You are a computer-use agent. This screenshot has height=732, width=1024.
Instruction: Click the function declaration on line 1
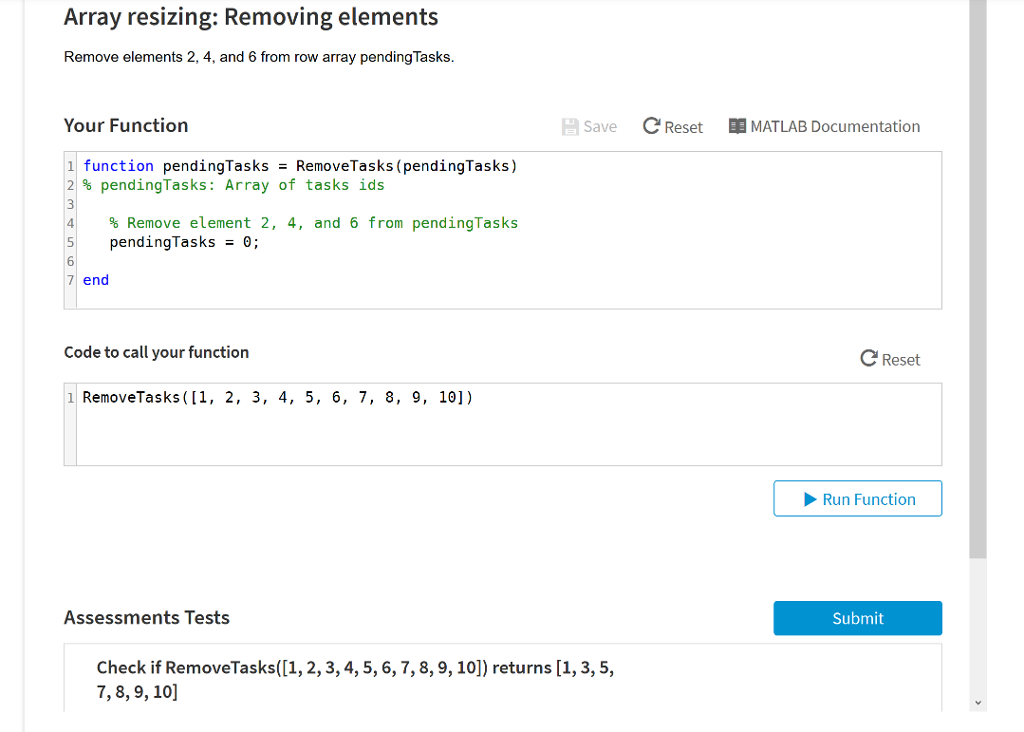click(300, 166)
